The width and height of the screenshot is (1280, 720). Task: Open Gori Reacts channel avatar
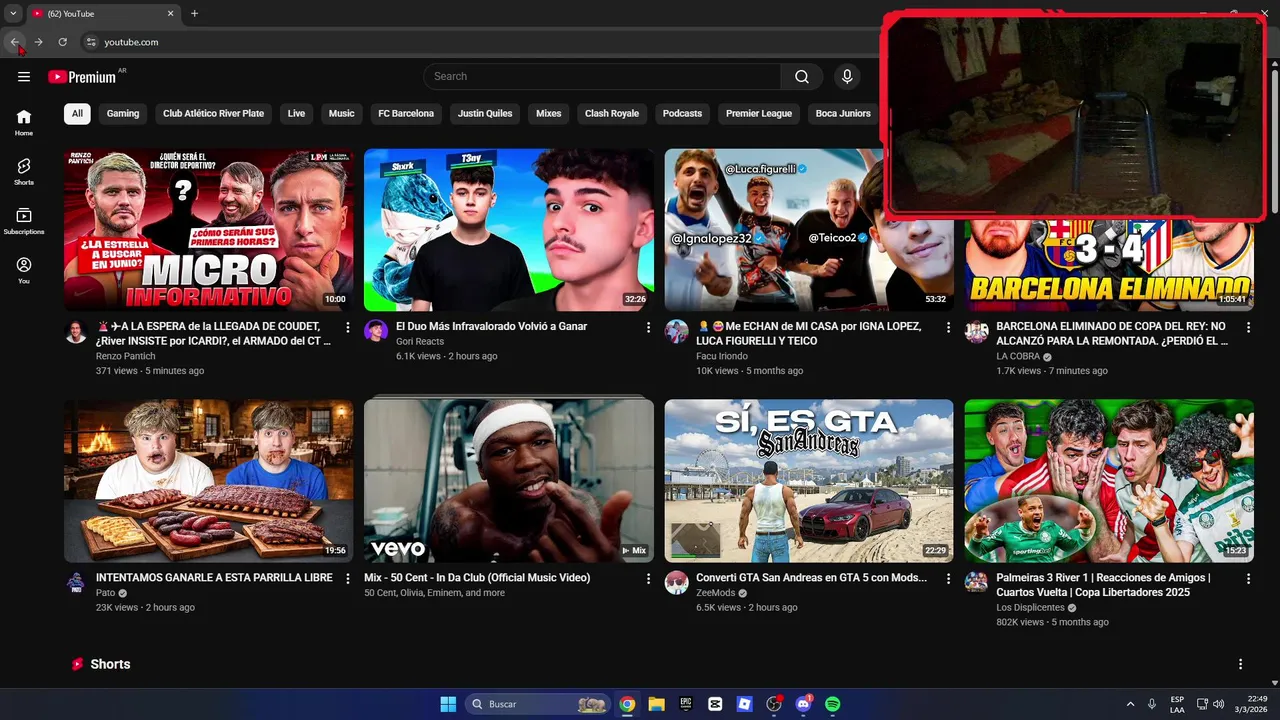(376, 332)
